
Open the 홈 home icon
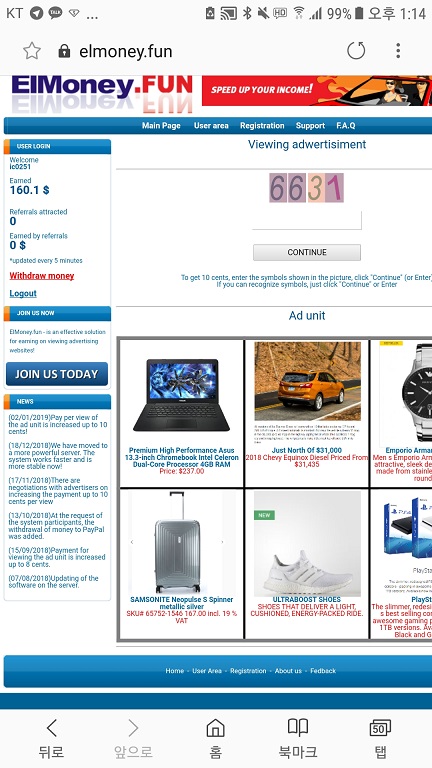tap(216, 728)
